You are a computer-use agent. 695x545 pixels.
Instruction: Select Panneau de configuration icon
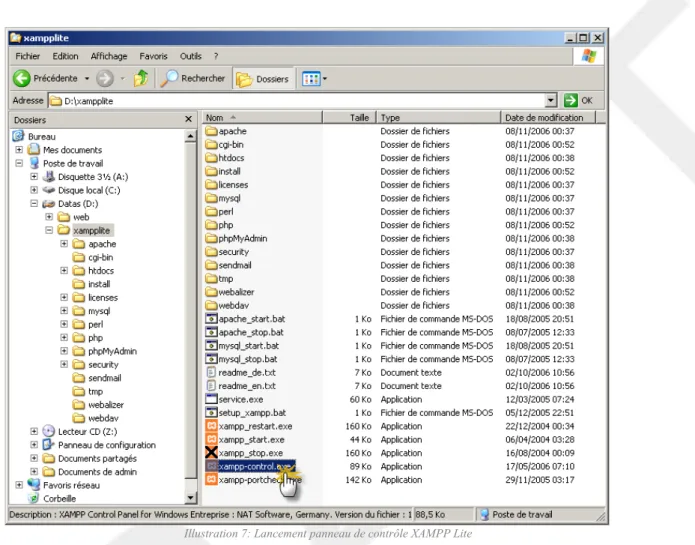49,444
